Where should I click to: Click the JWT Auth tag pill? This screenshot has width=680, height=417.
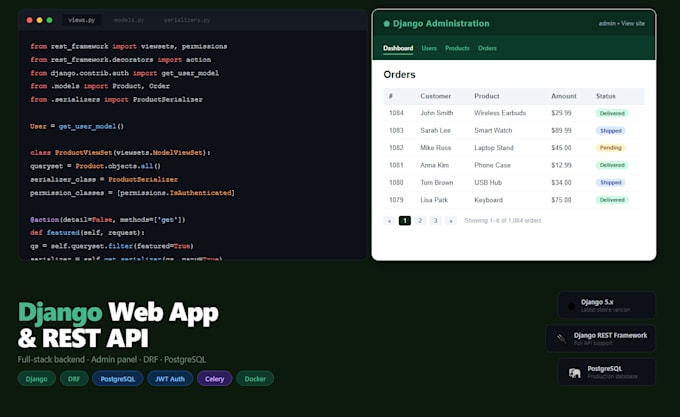pos(170,379)
